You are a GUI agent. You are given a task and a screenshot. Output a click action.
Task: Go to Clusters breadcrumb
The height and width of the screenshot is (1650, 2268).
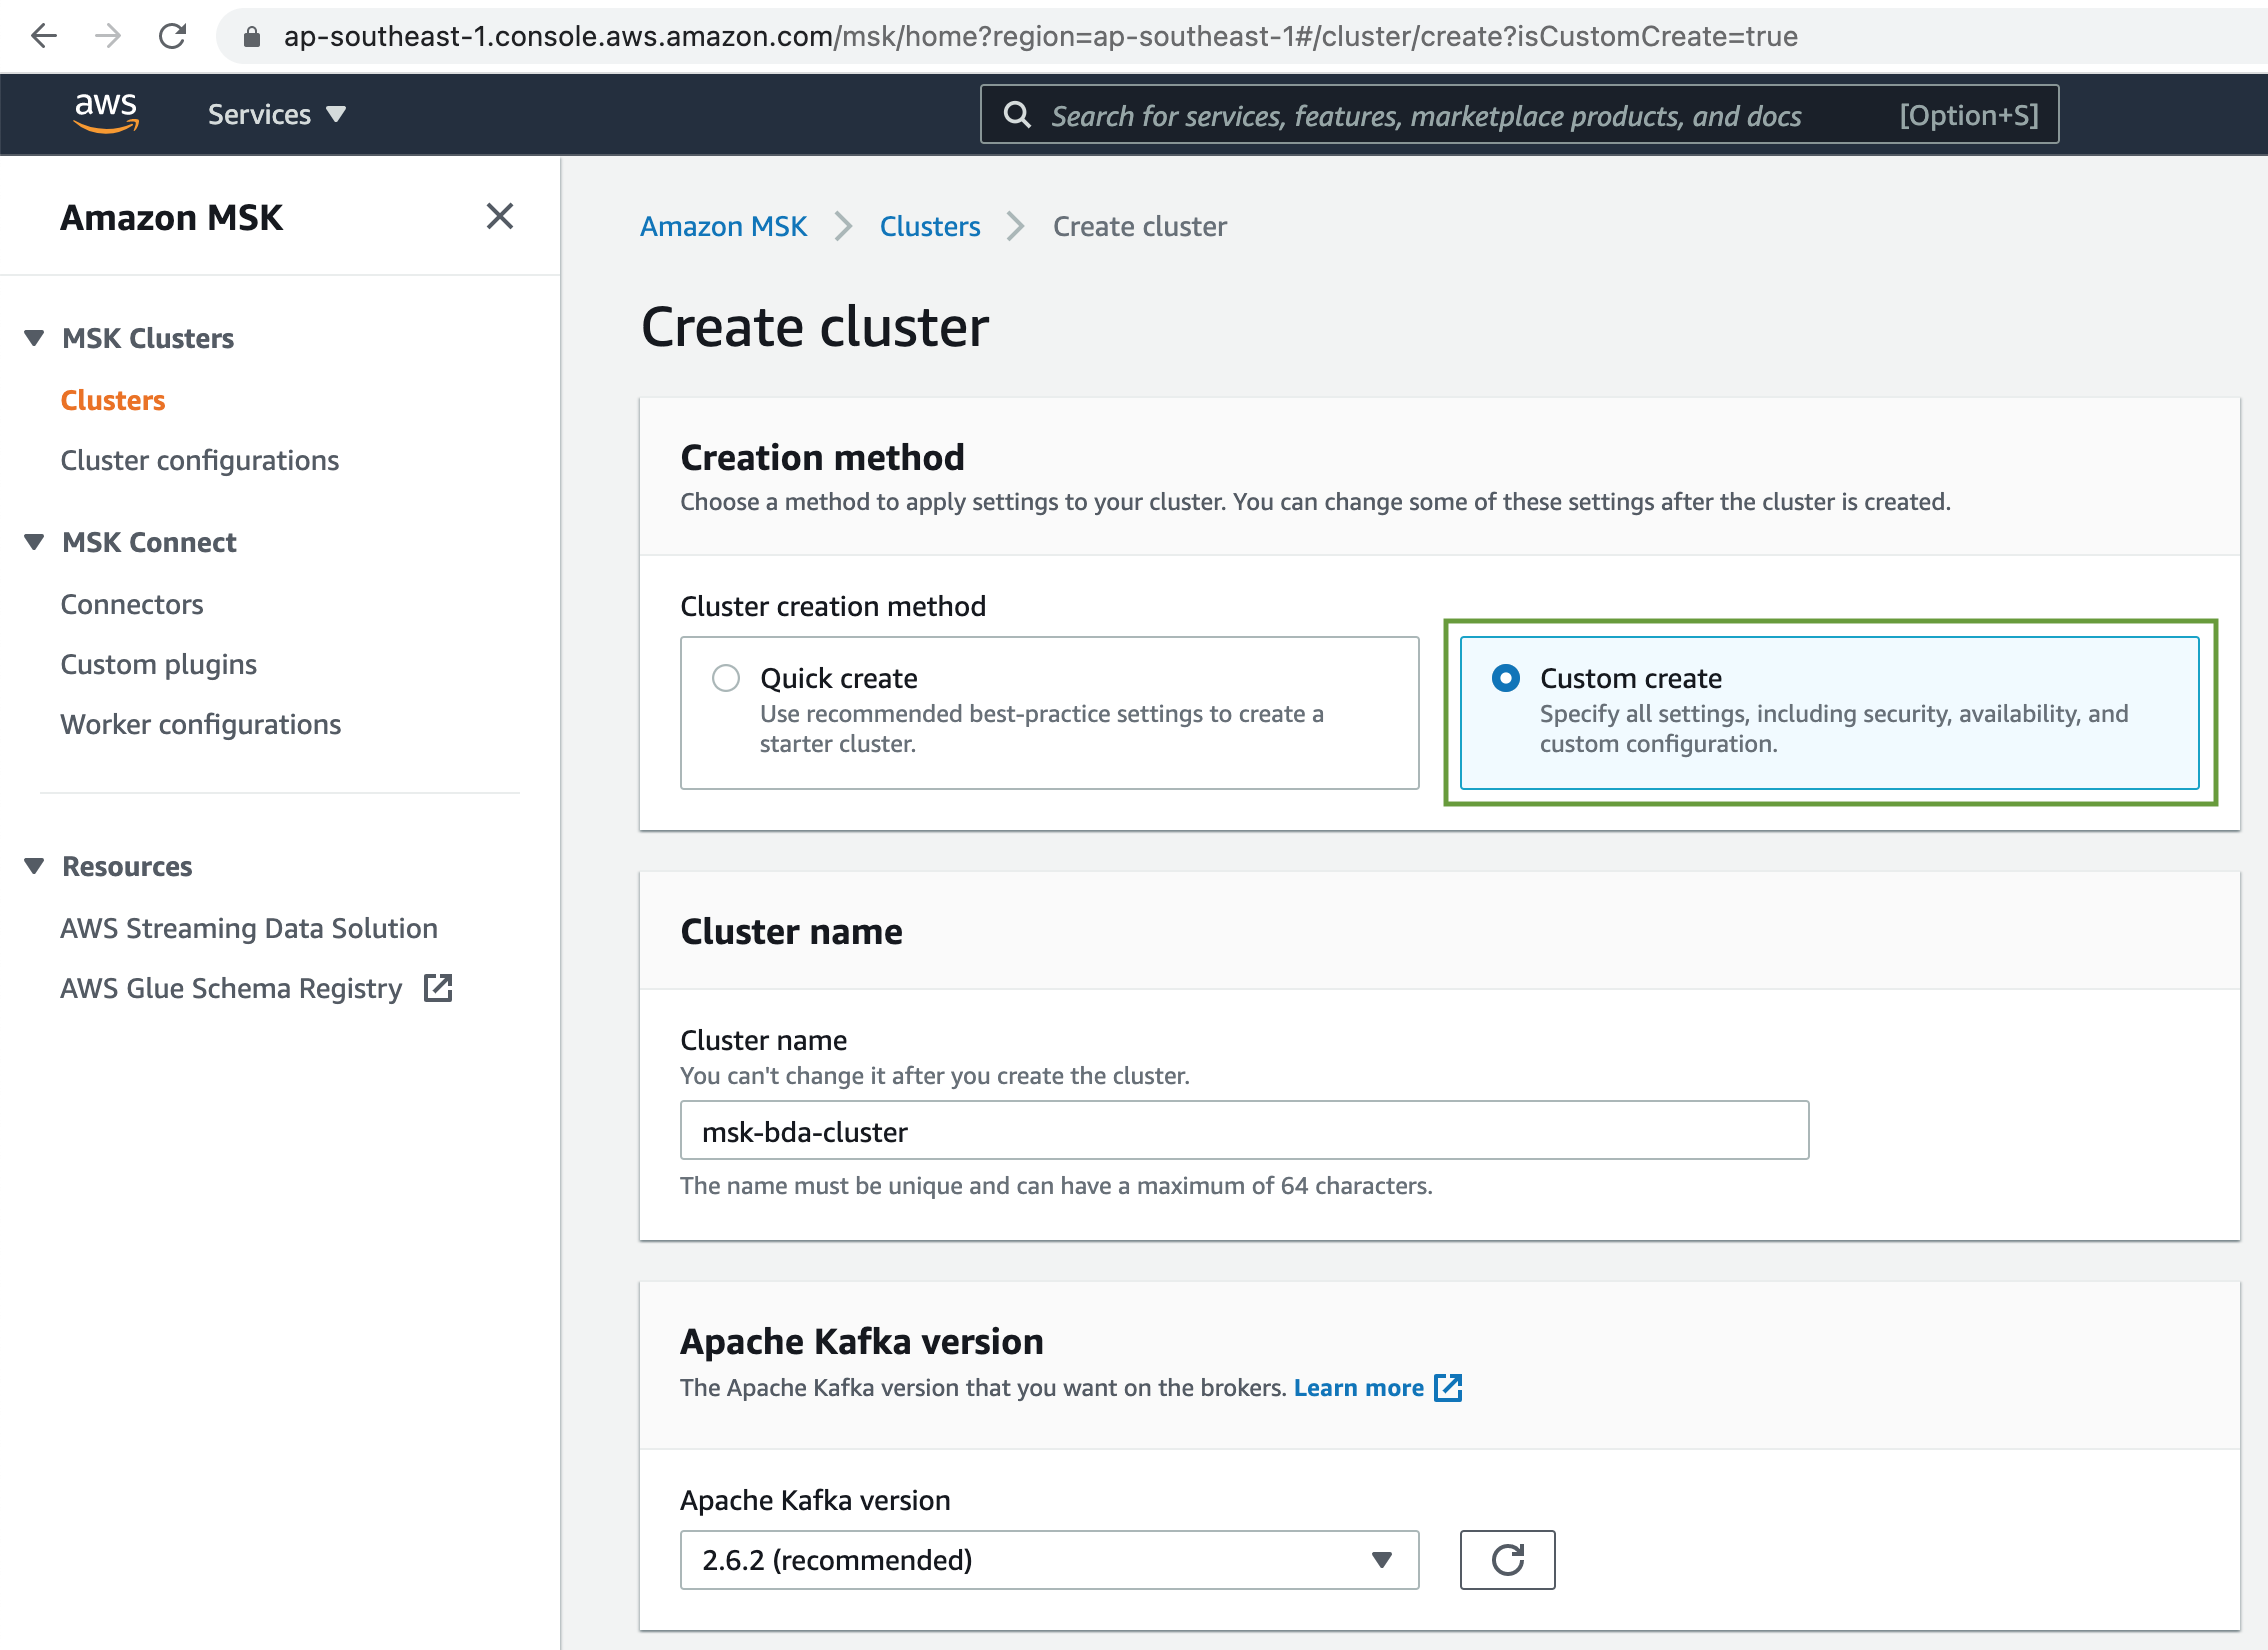930,226
